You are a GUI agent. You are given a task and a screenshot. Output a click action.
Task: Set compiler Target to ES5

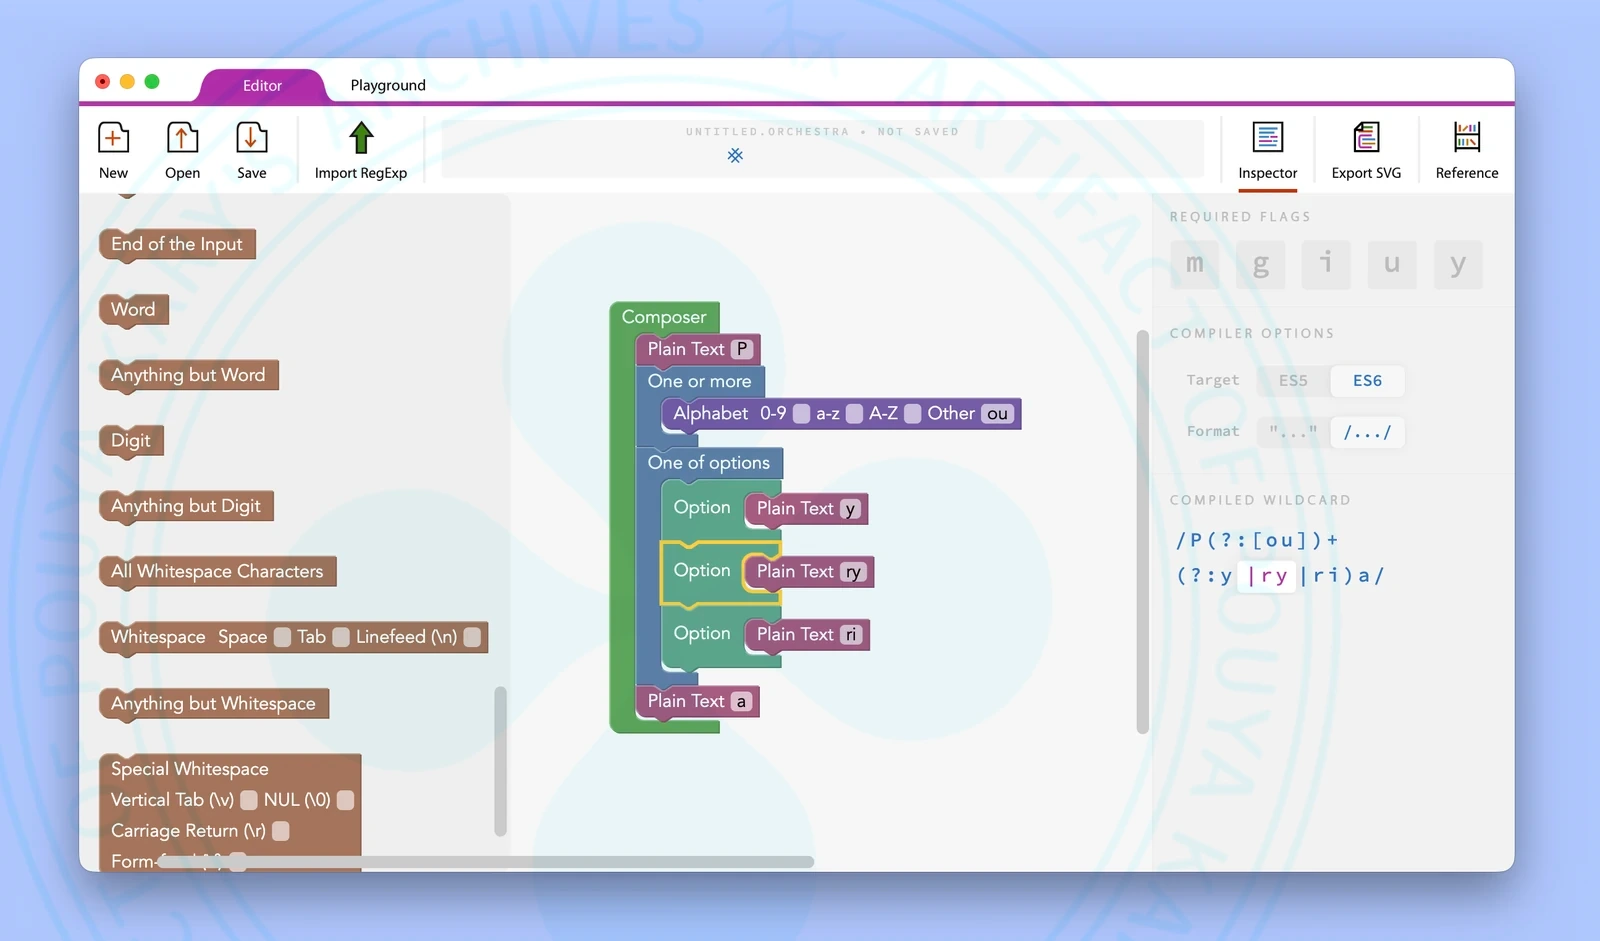click(1293, 381)
